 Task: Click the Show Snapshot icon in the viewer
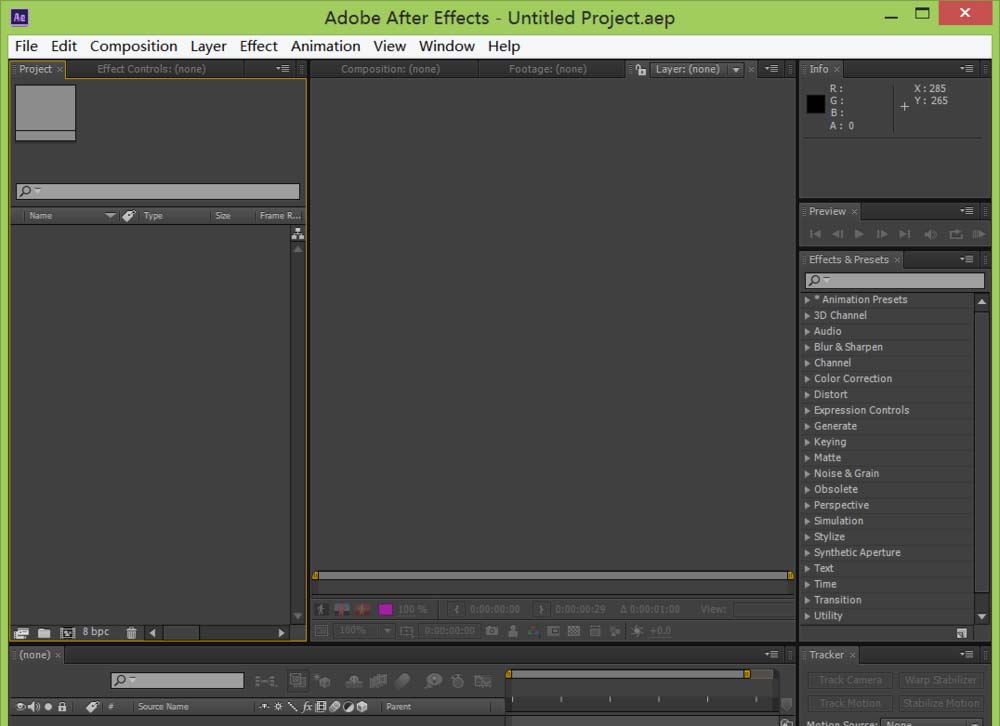[513, 631]
